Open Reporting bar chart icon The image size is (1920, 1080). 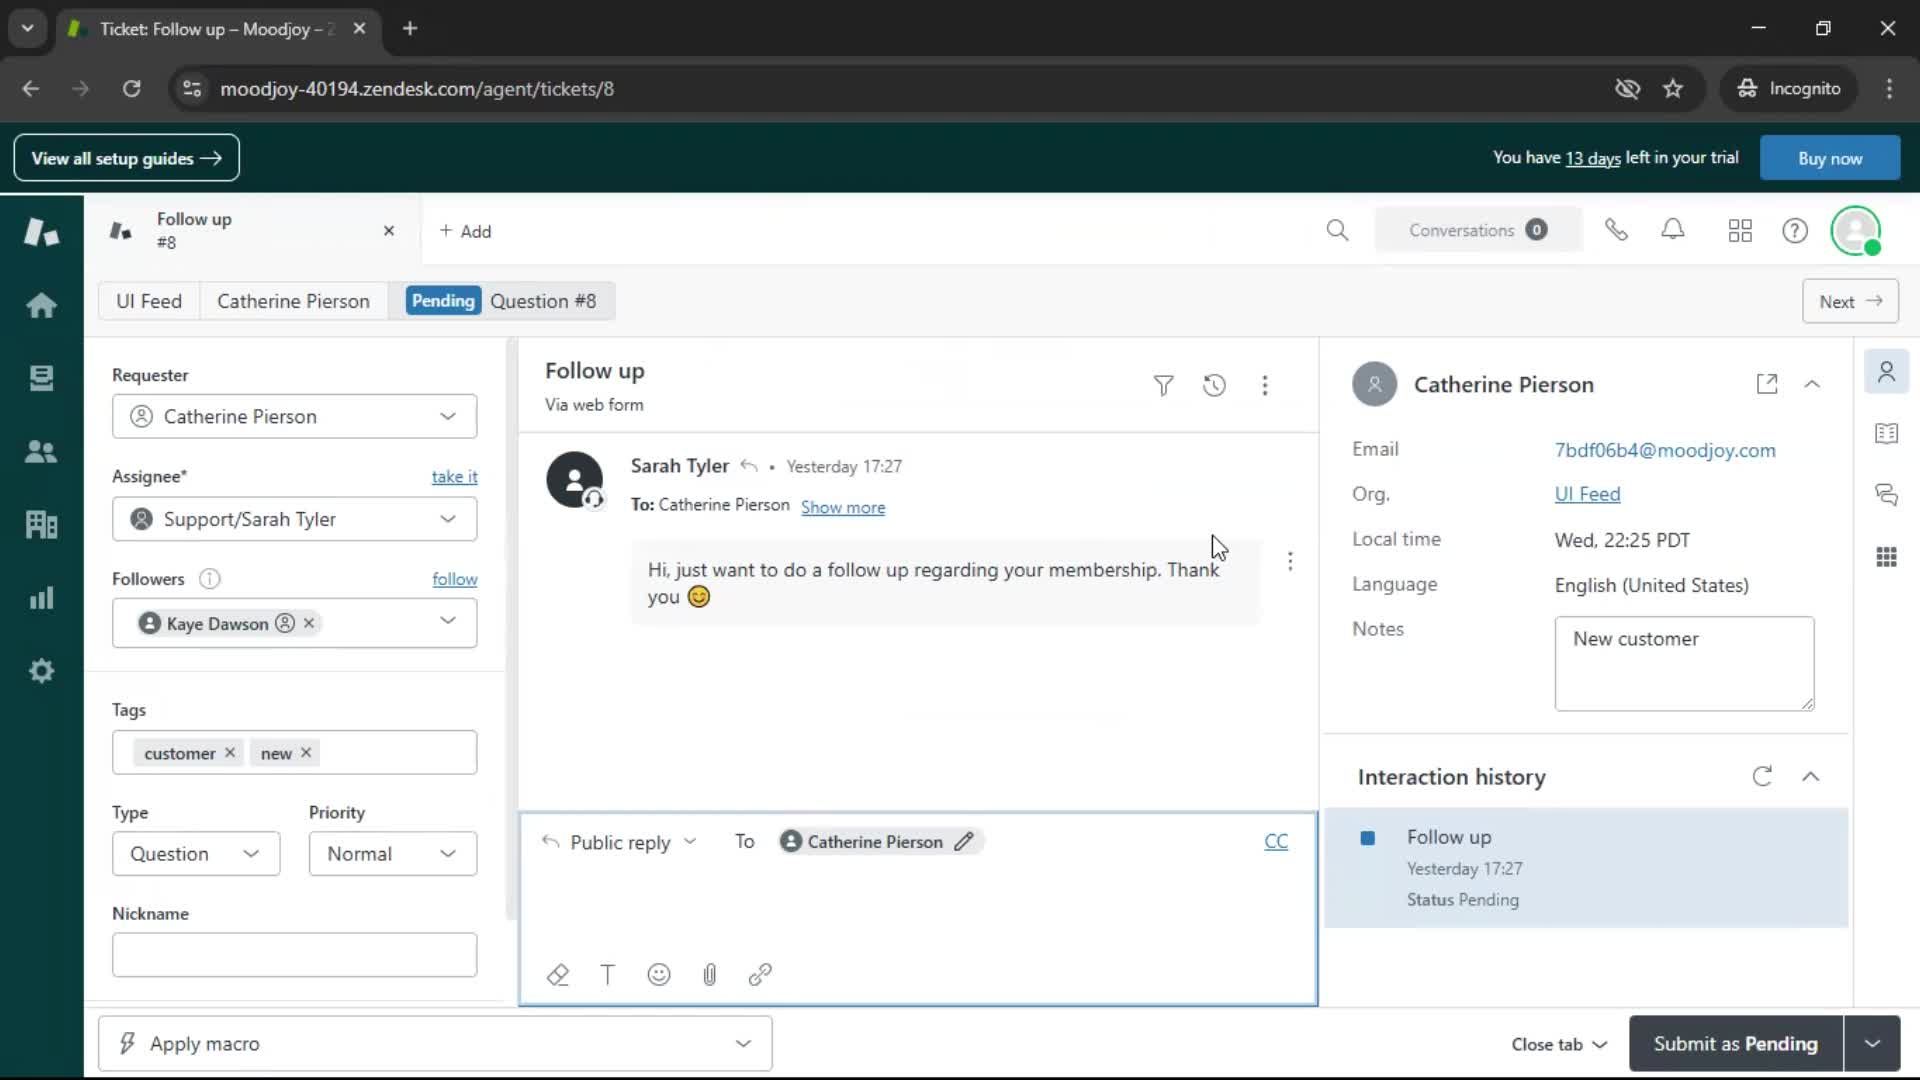point(41,598)
